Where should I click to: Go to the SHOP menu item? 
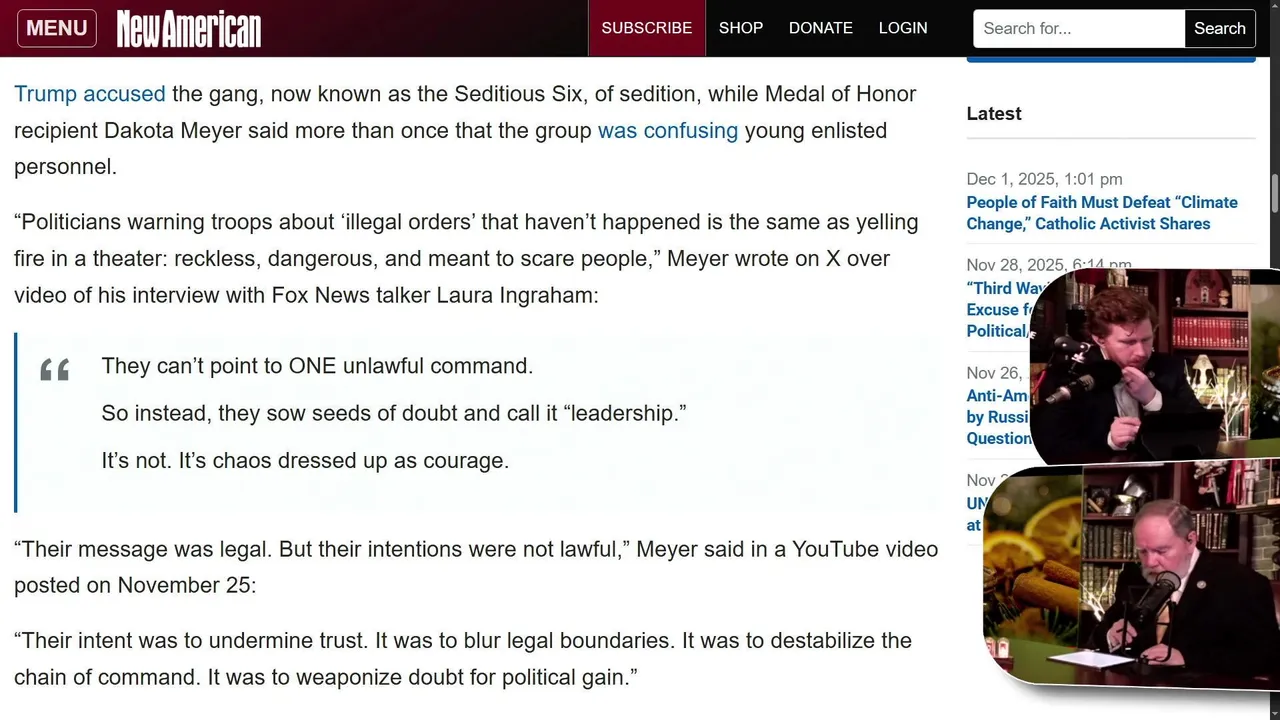tap(741, 28)
